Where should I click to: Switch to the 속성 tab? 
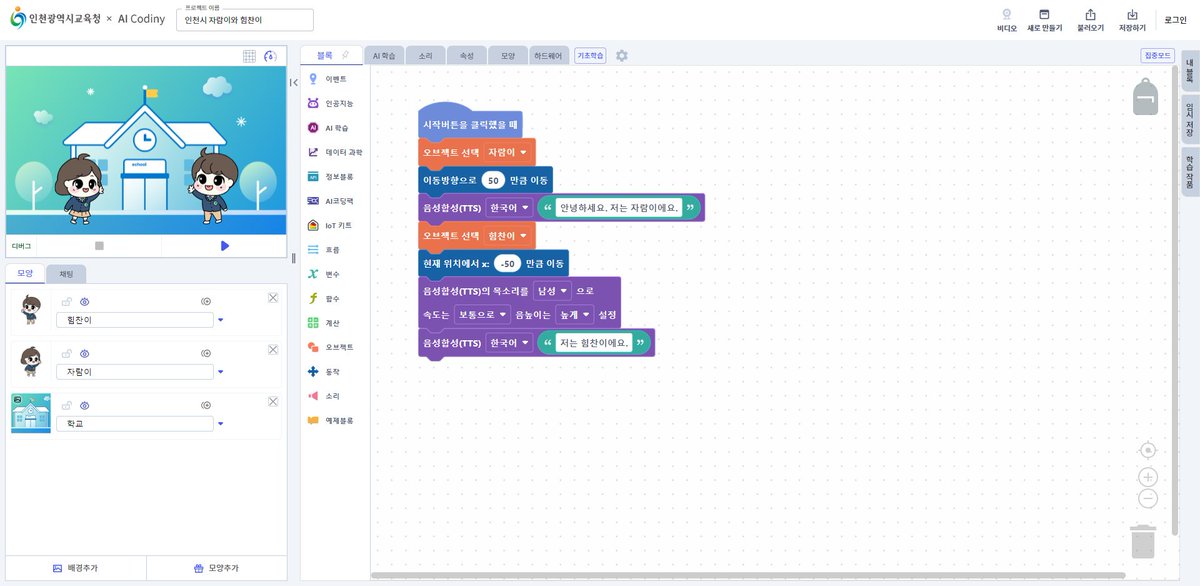click(x=466, y=56)
